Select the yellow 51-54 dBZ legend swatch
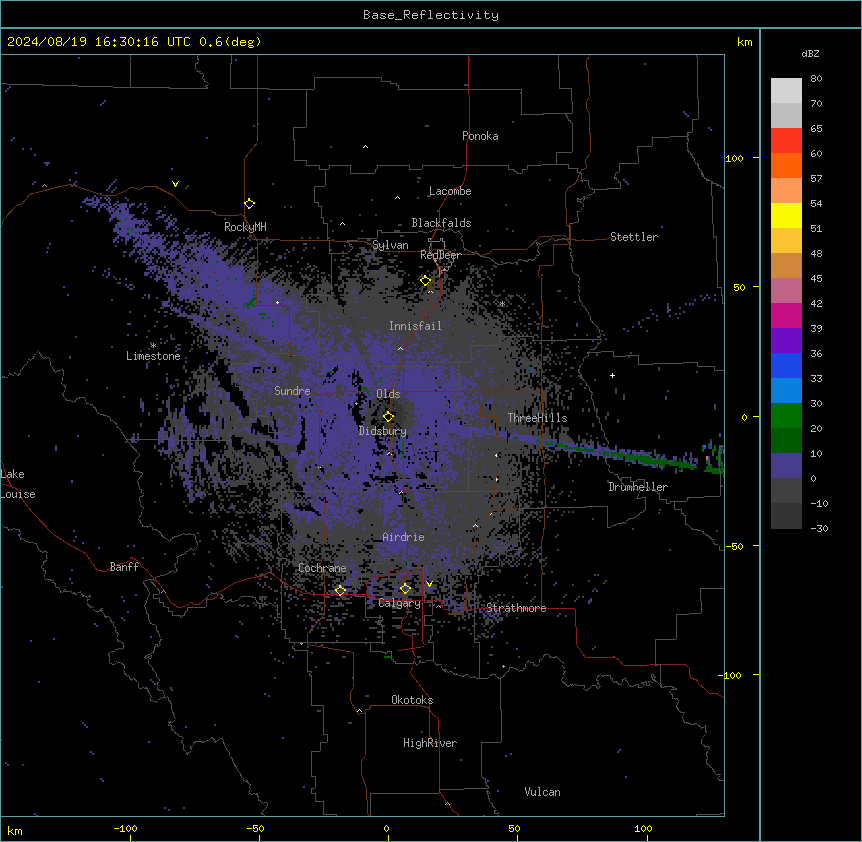 pos(786,215)
